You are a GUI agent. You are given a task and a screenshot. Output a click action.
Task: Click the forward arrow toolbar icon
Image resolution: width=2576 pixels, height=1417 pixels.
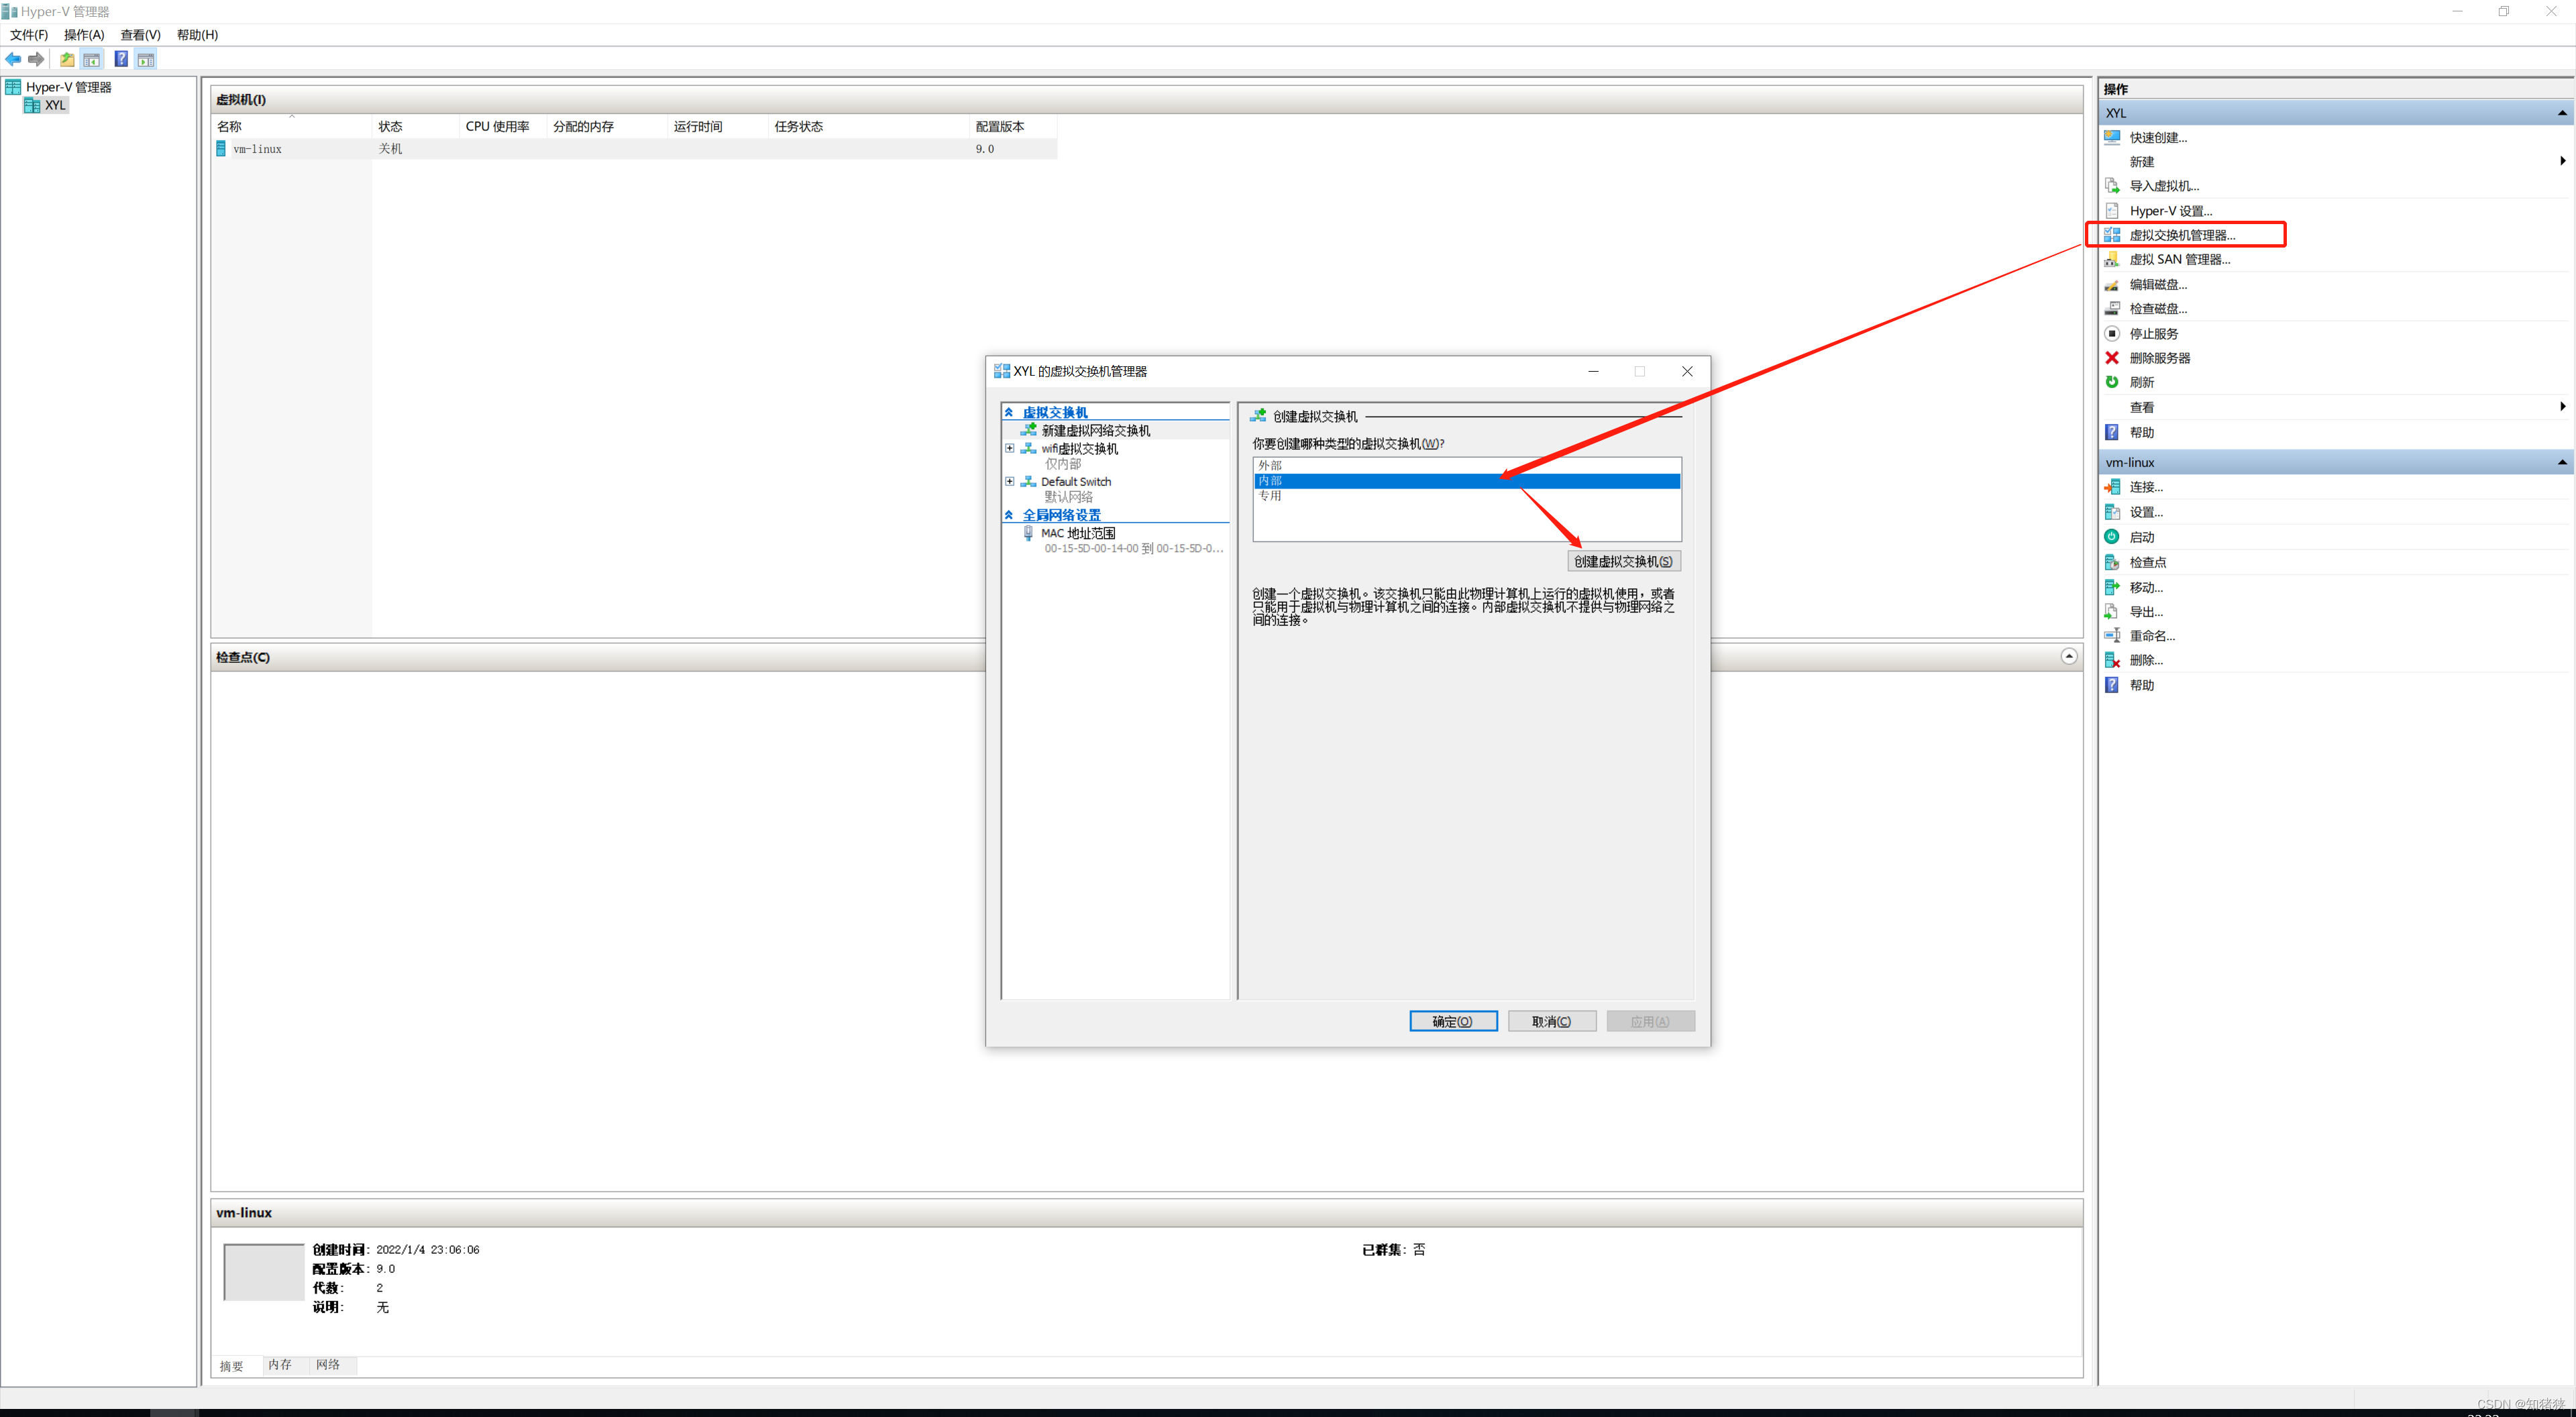pos(36,59)
